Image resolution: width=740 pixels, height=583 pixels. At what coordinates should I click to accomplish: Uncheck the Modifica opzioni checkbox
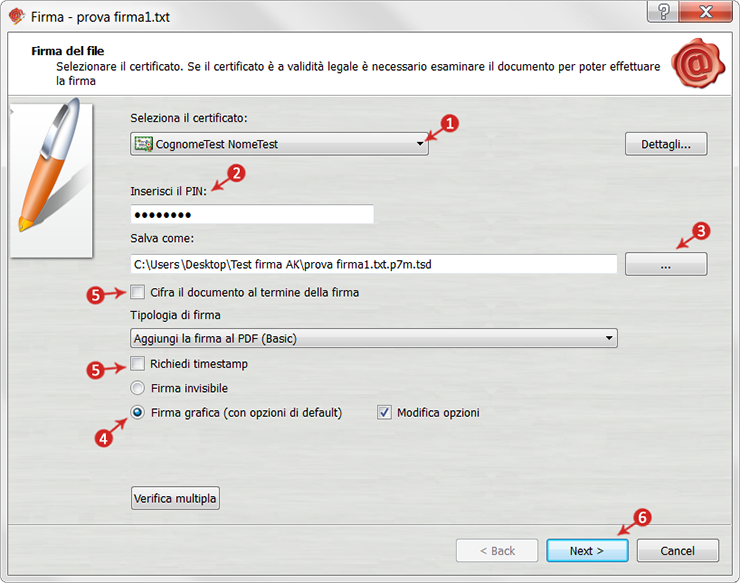(384, 412)
